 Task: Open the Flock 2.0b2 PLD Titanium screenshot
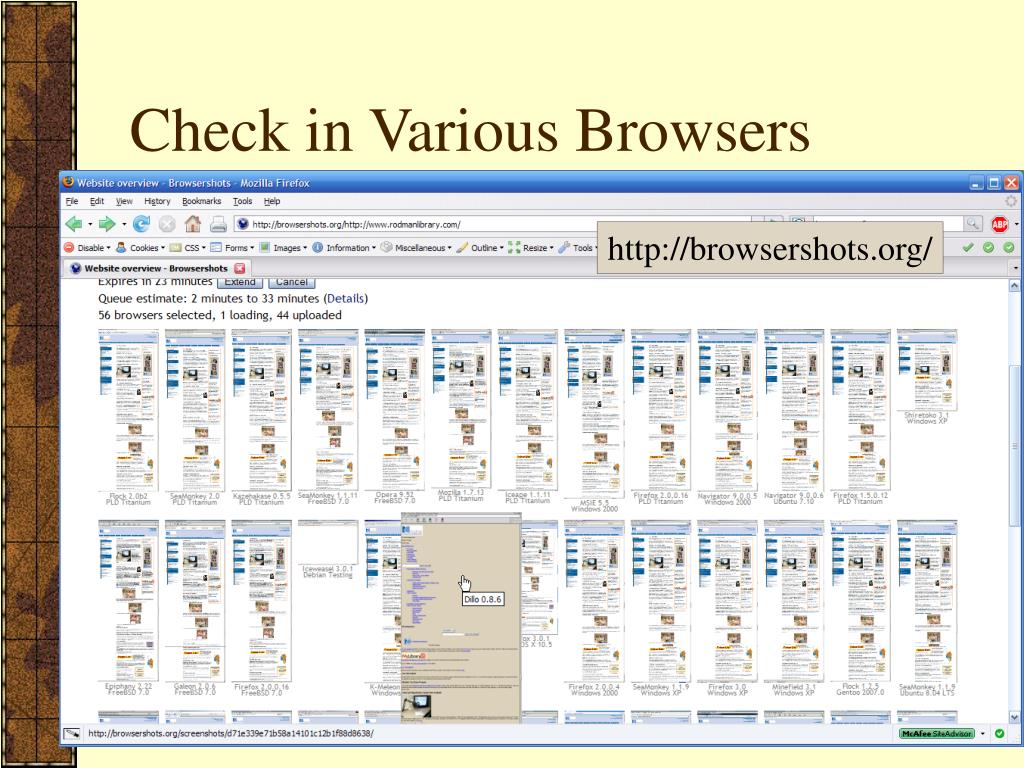click(128, 411)
